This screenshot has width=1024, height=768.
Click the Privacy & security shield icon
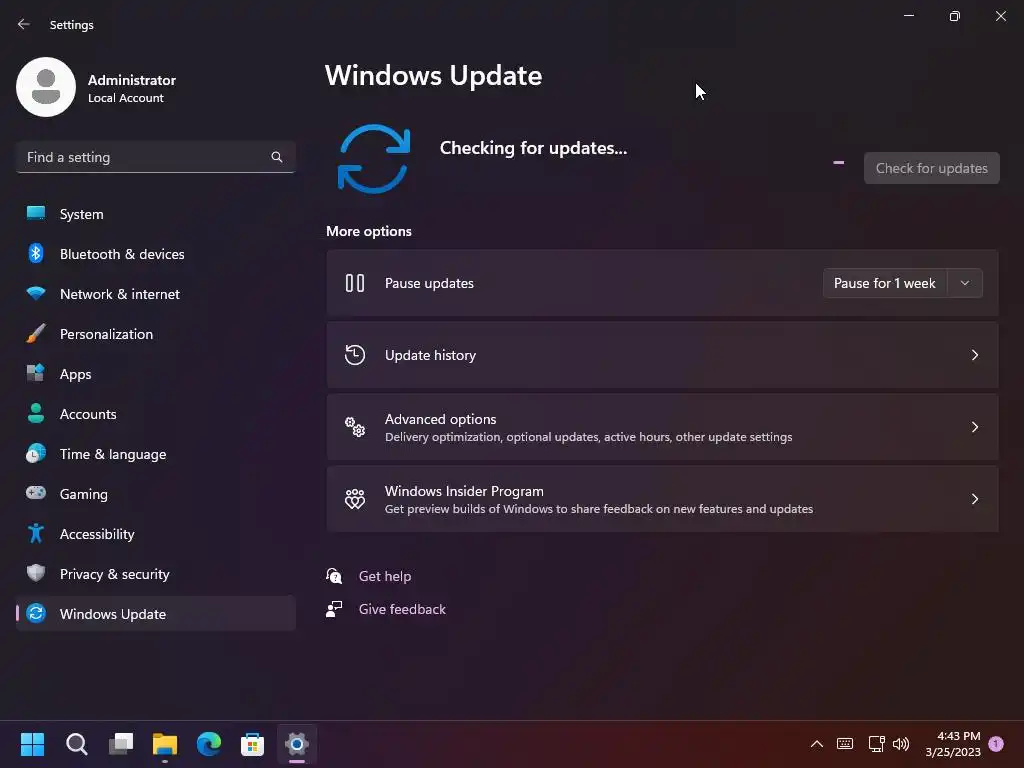[x=36, y=573]
